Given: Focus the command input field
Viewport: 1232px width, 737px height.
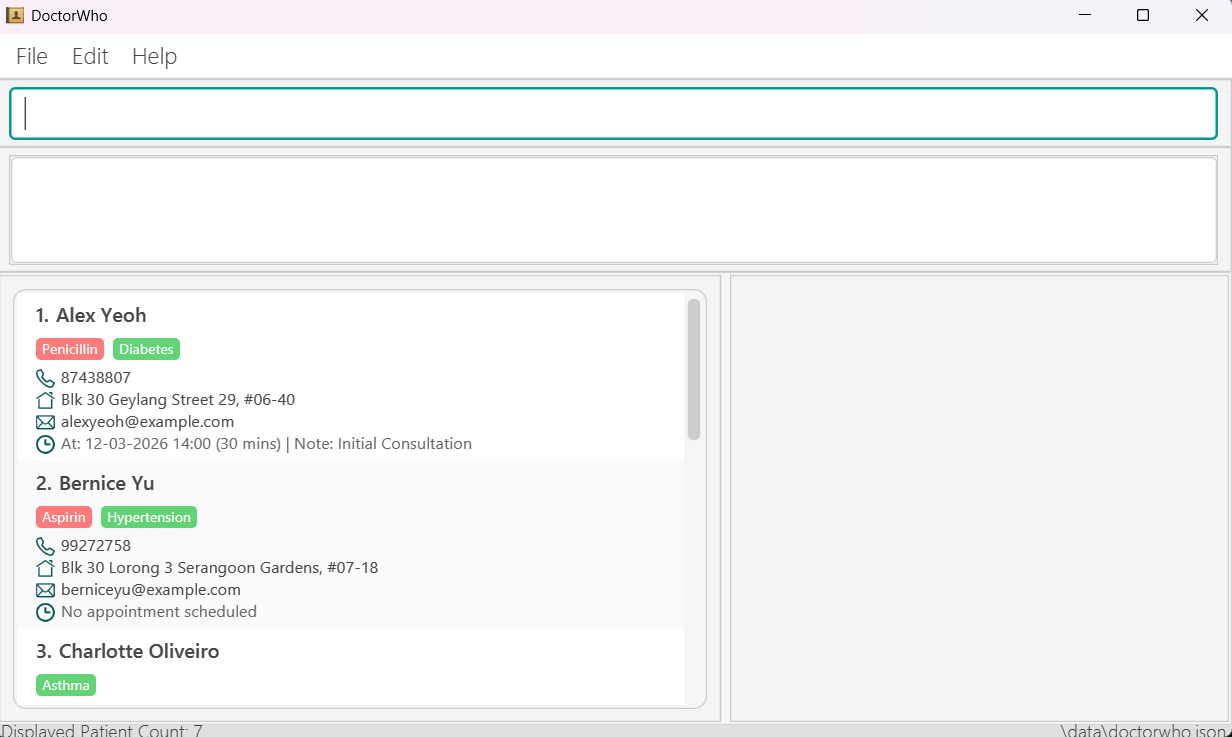Looking at the screenshot, I should point(612,114).
